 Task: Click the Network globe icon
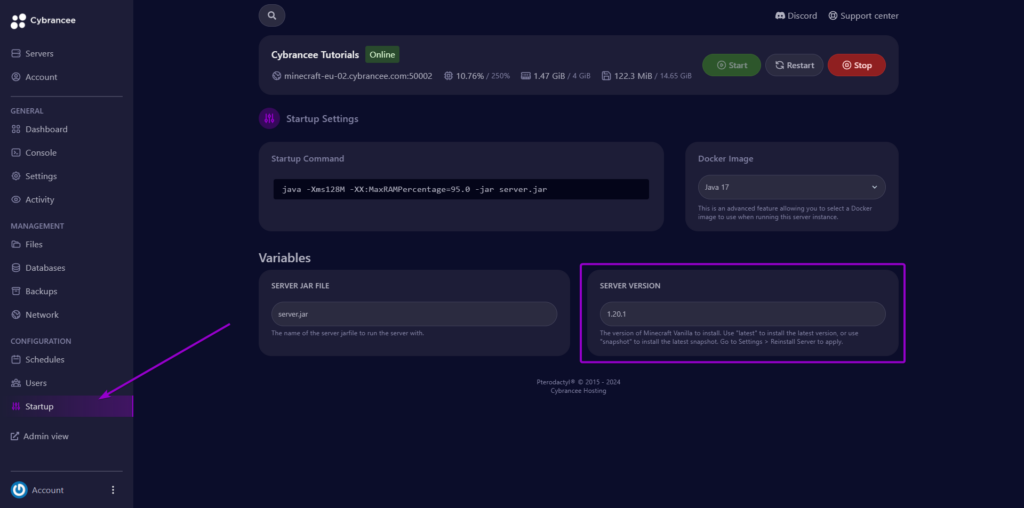[16, 315]
